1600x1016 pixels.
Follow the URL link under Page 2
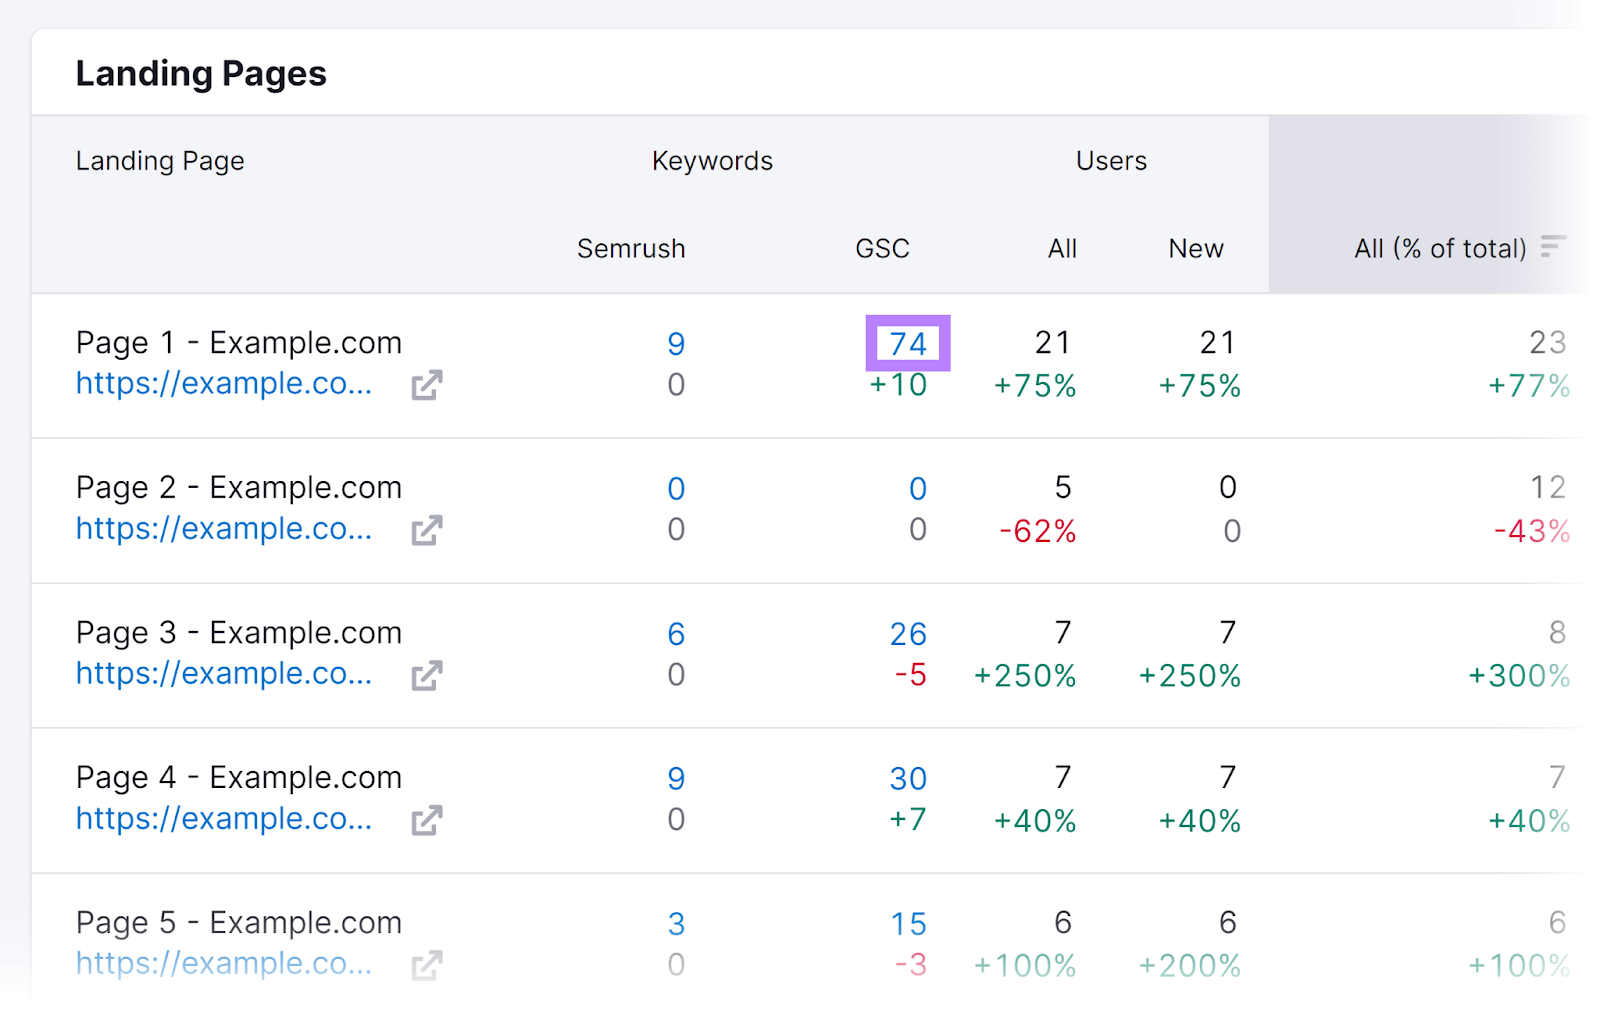(x=222, y=529)
